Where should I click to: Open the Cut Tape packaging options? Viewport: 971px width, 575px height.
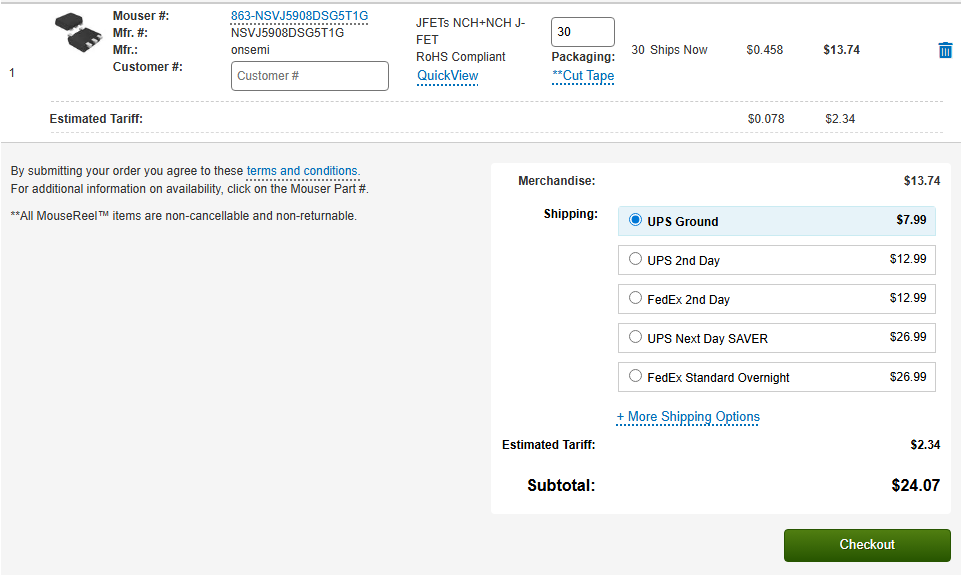[583, 76]
